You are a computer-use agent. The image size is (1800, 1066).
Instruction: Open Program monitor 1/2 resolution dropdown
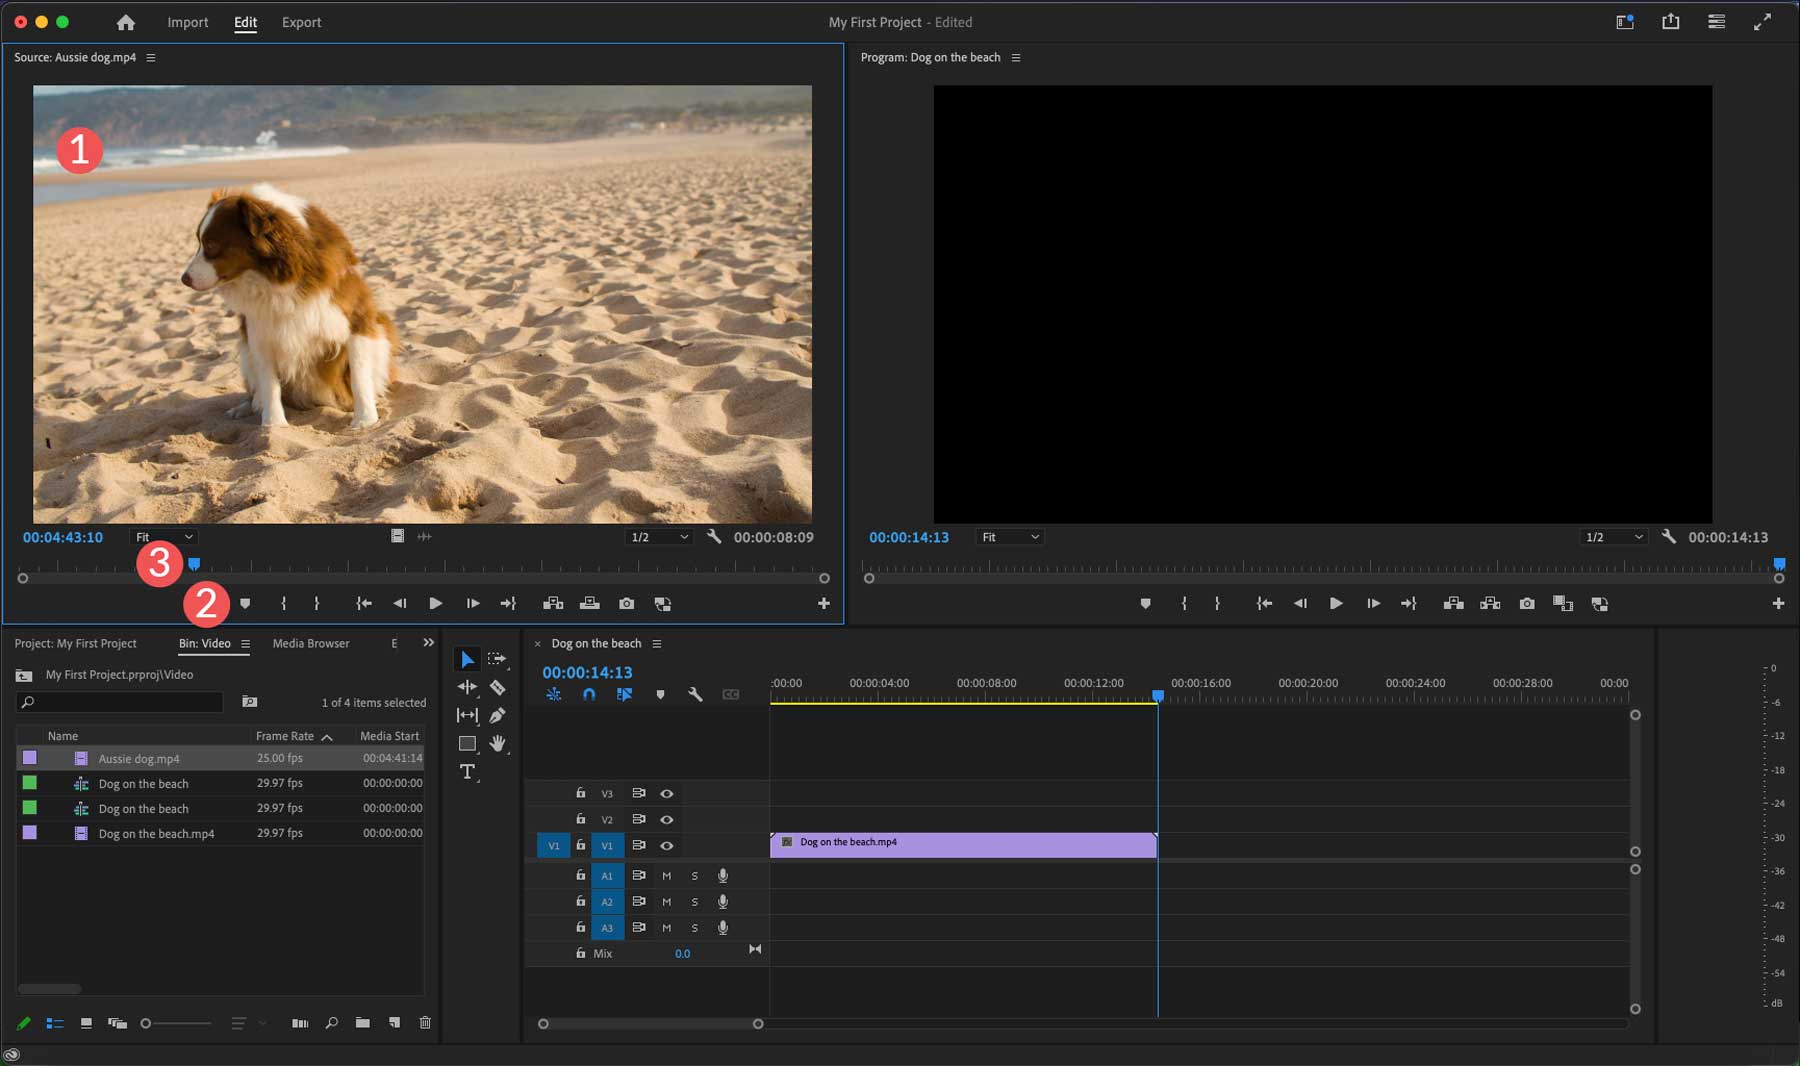click(x=1612, y=537)
